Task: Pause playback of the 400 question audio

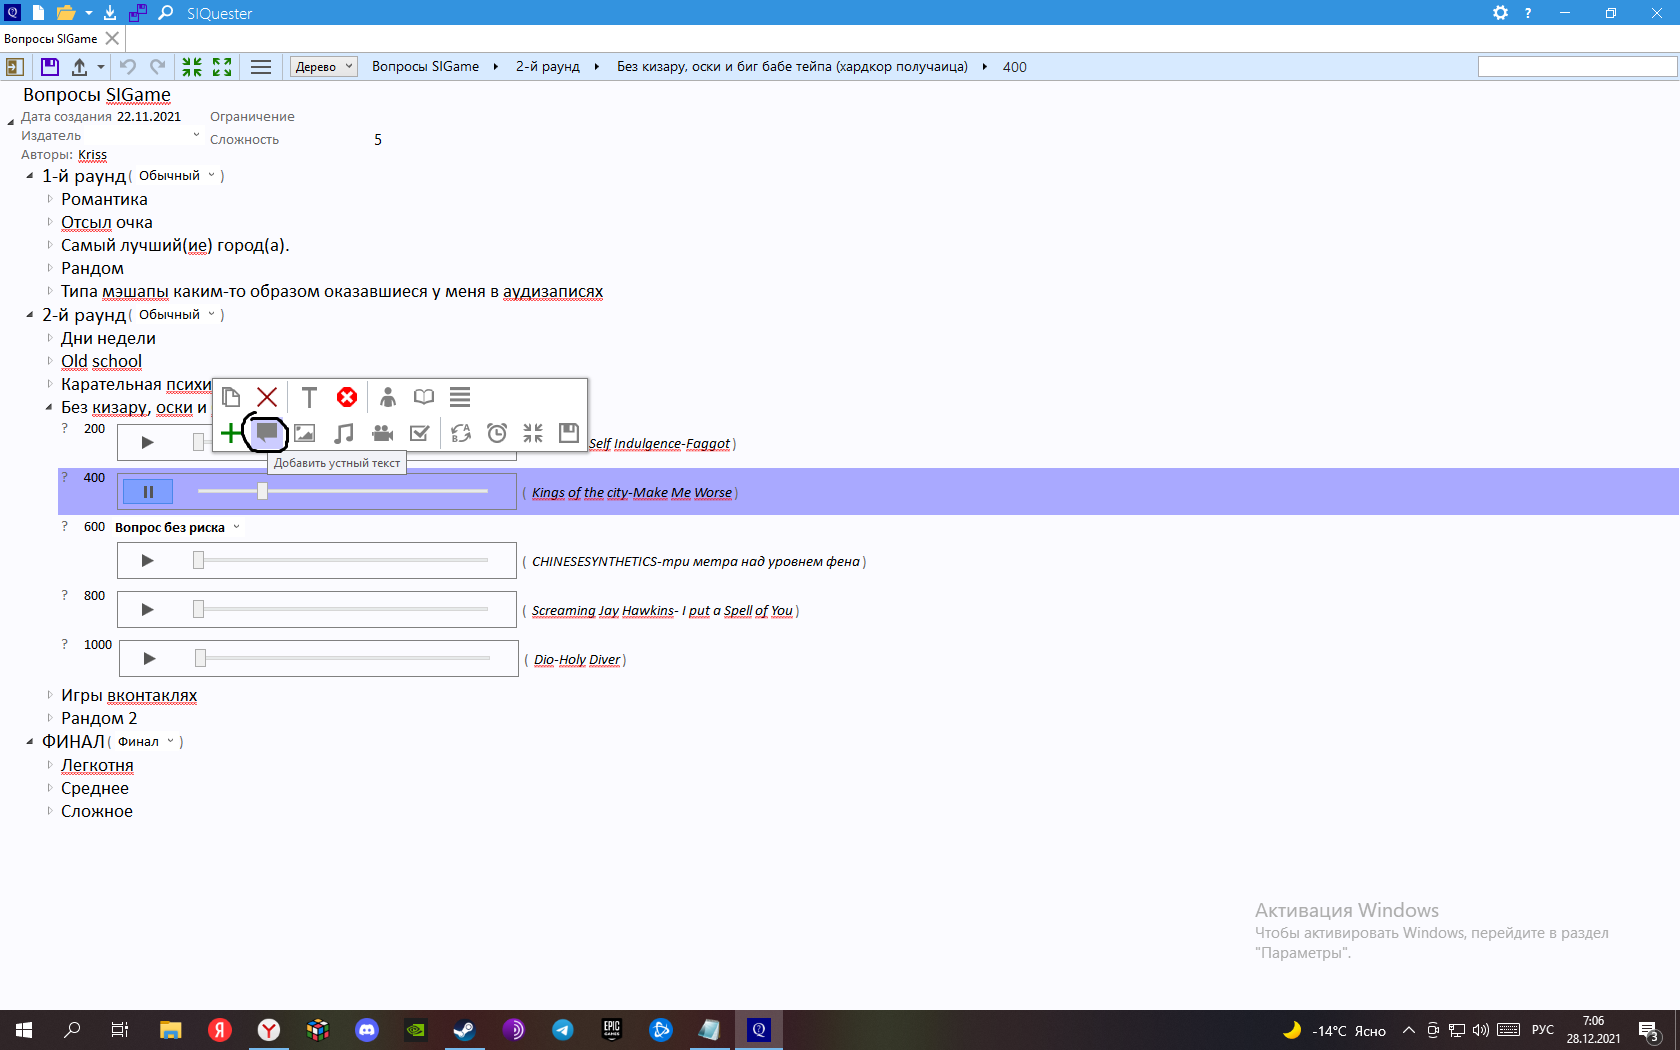Action: pos(148,491)
